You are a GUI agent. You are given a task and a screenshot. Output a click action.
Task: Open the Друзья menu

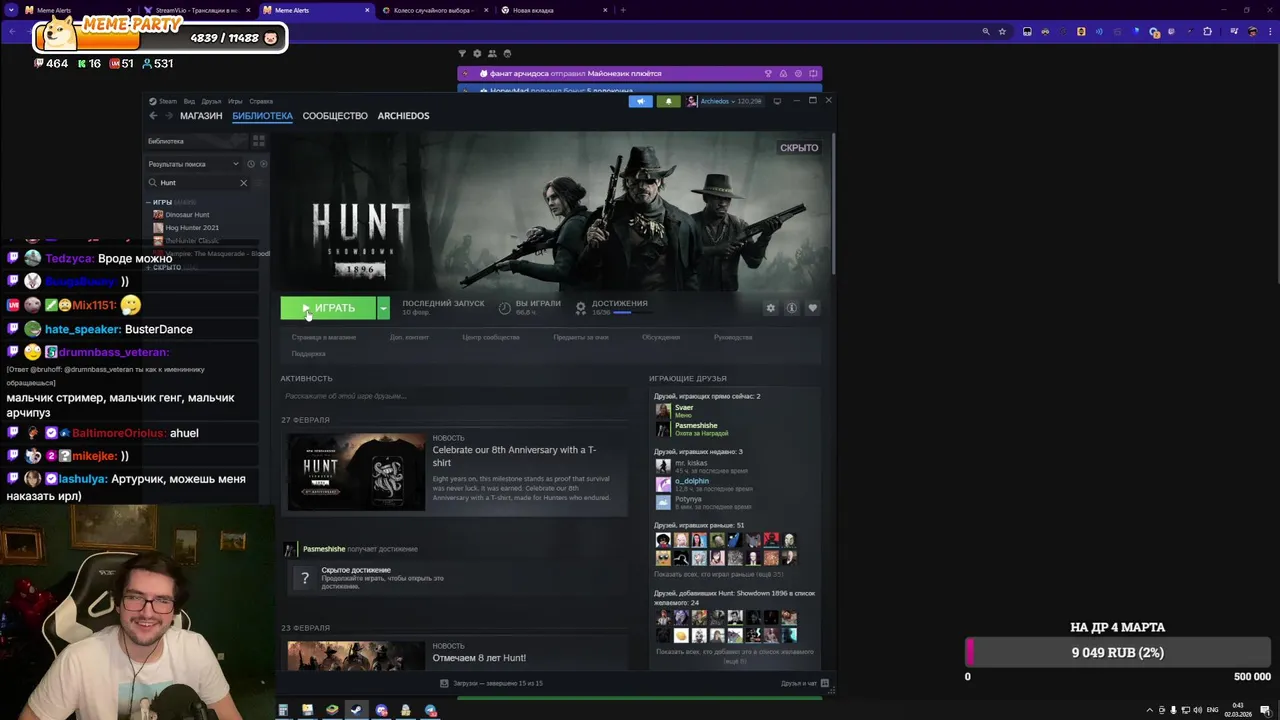pos(211,101)
